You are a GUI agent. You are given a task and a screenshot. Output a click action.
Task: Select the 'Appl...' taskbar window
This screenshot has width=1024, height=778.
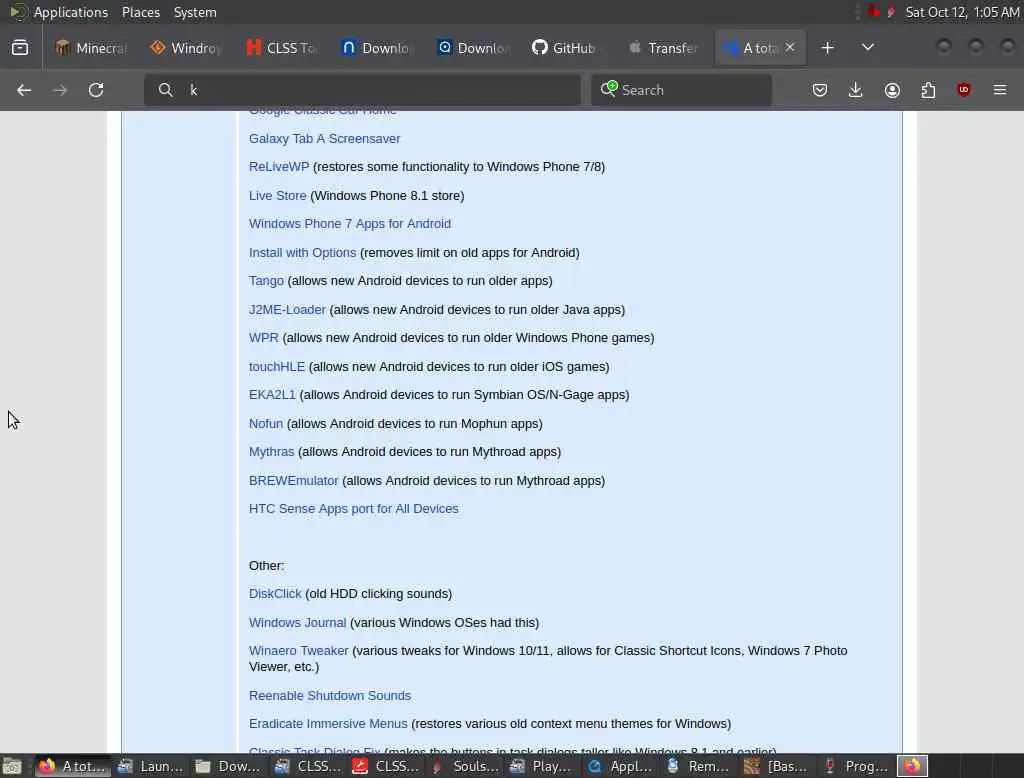pyautogui.click(x=621, y=766)
